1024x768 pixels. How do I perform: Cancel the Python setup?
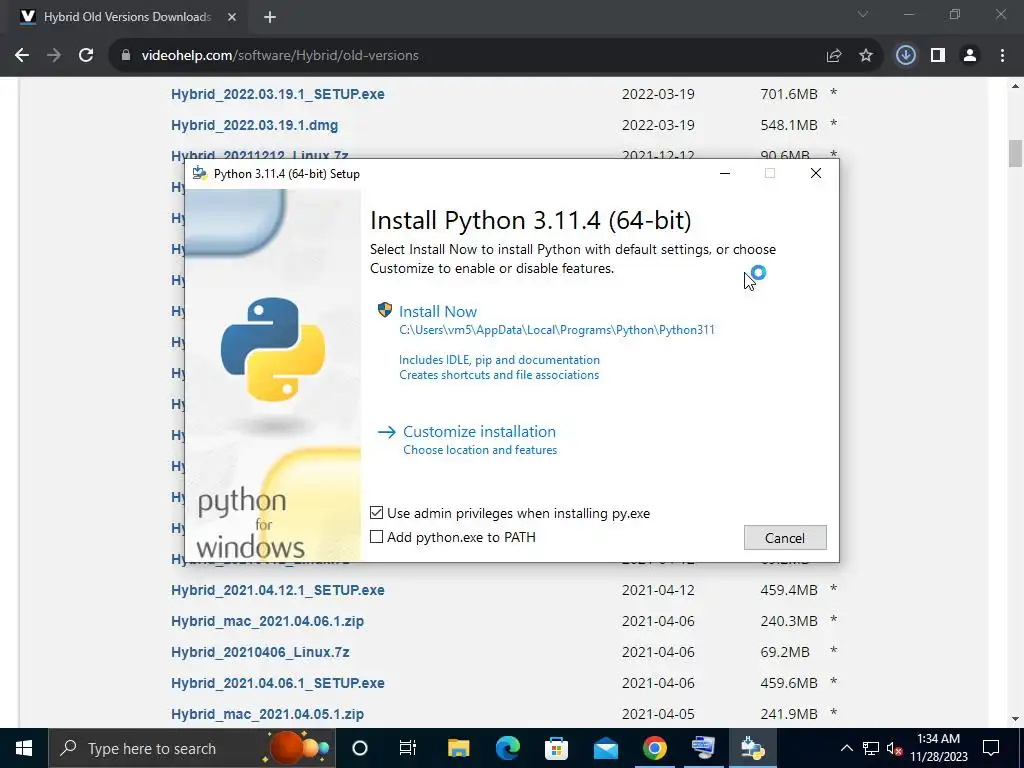point(785,537)
